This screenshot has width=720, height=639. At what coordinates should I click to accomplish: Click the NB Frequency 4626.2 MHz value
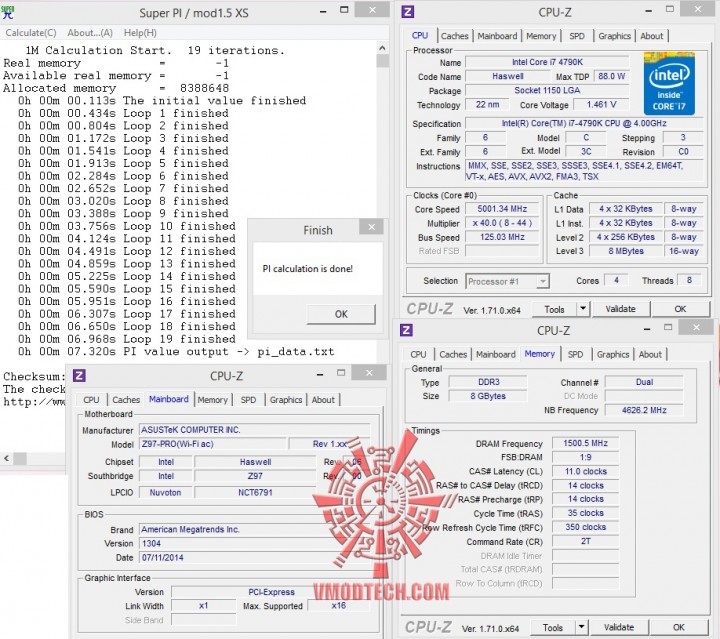point(644,410)
